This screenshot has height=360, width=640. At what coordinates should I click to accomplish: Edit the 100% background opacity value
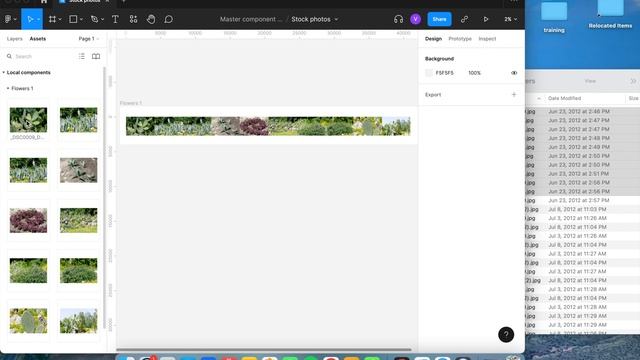pyautogui.click(x=474, y=73)
